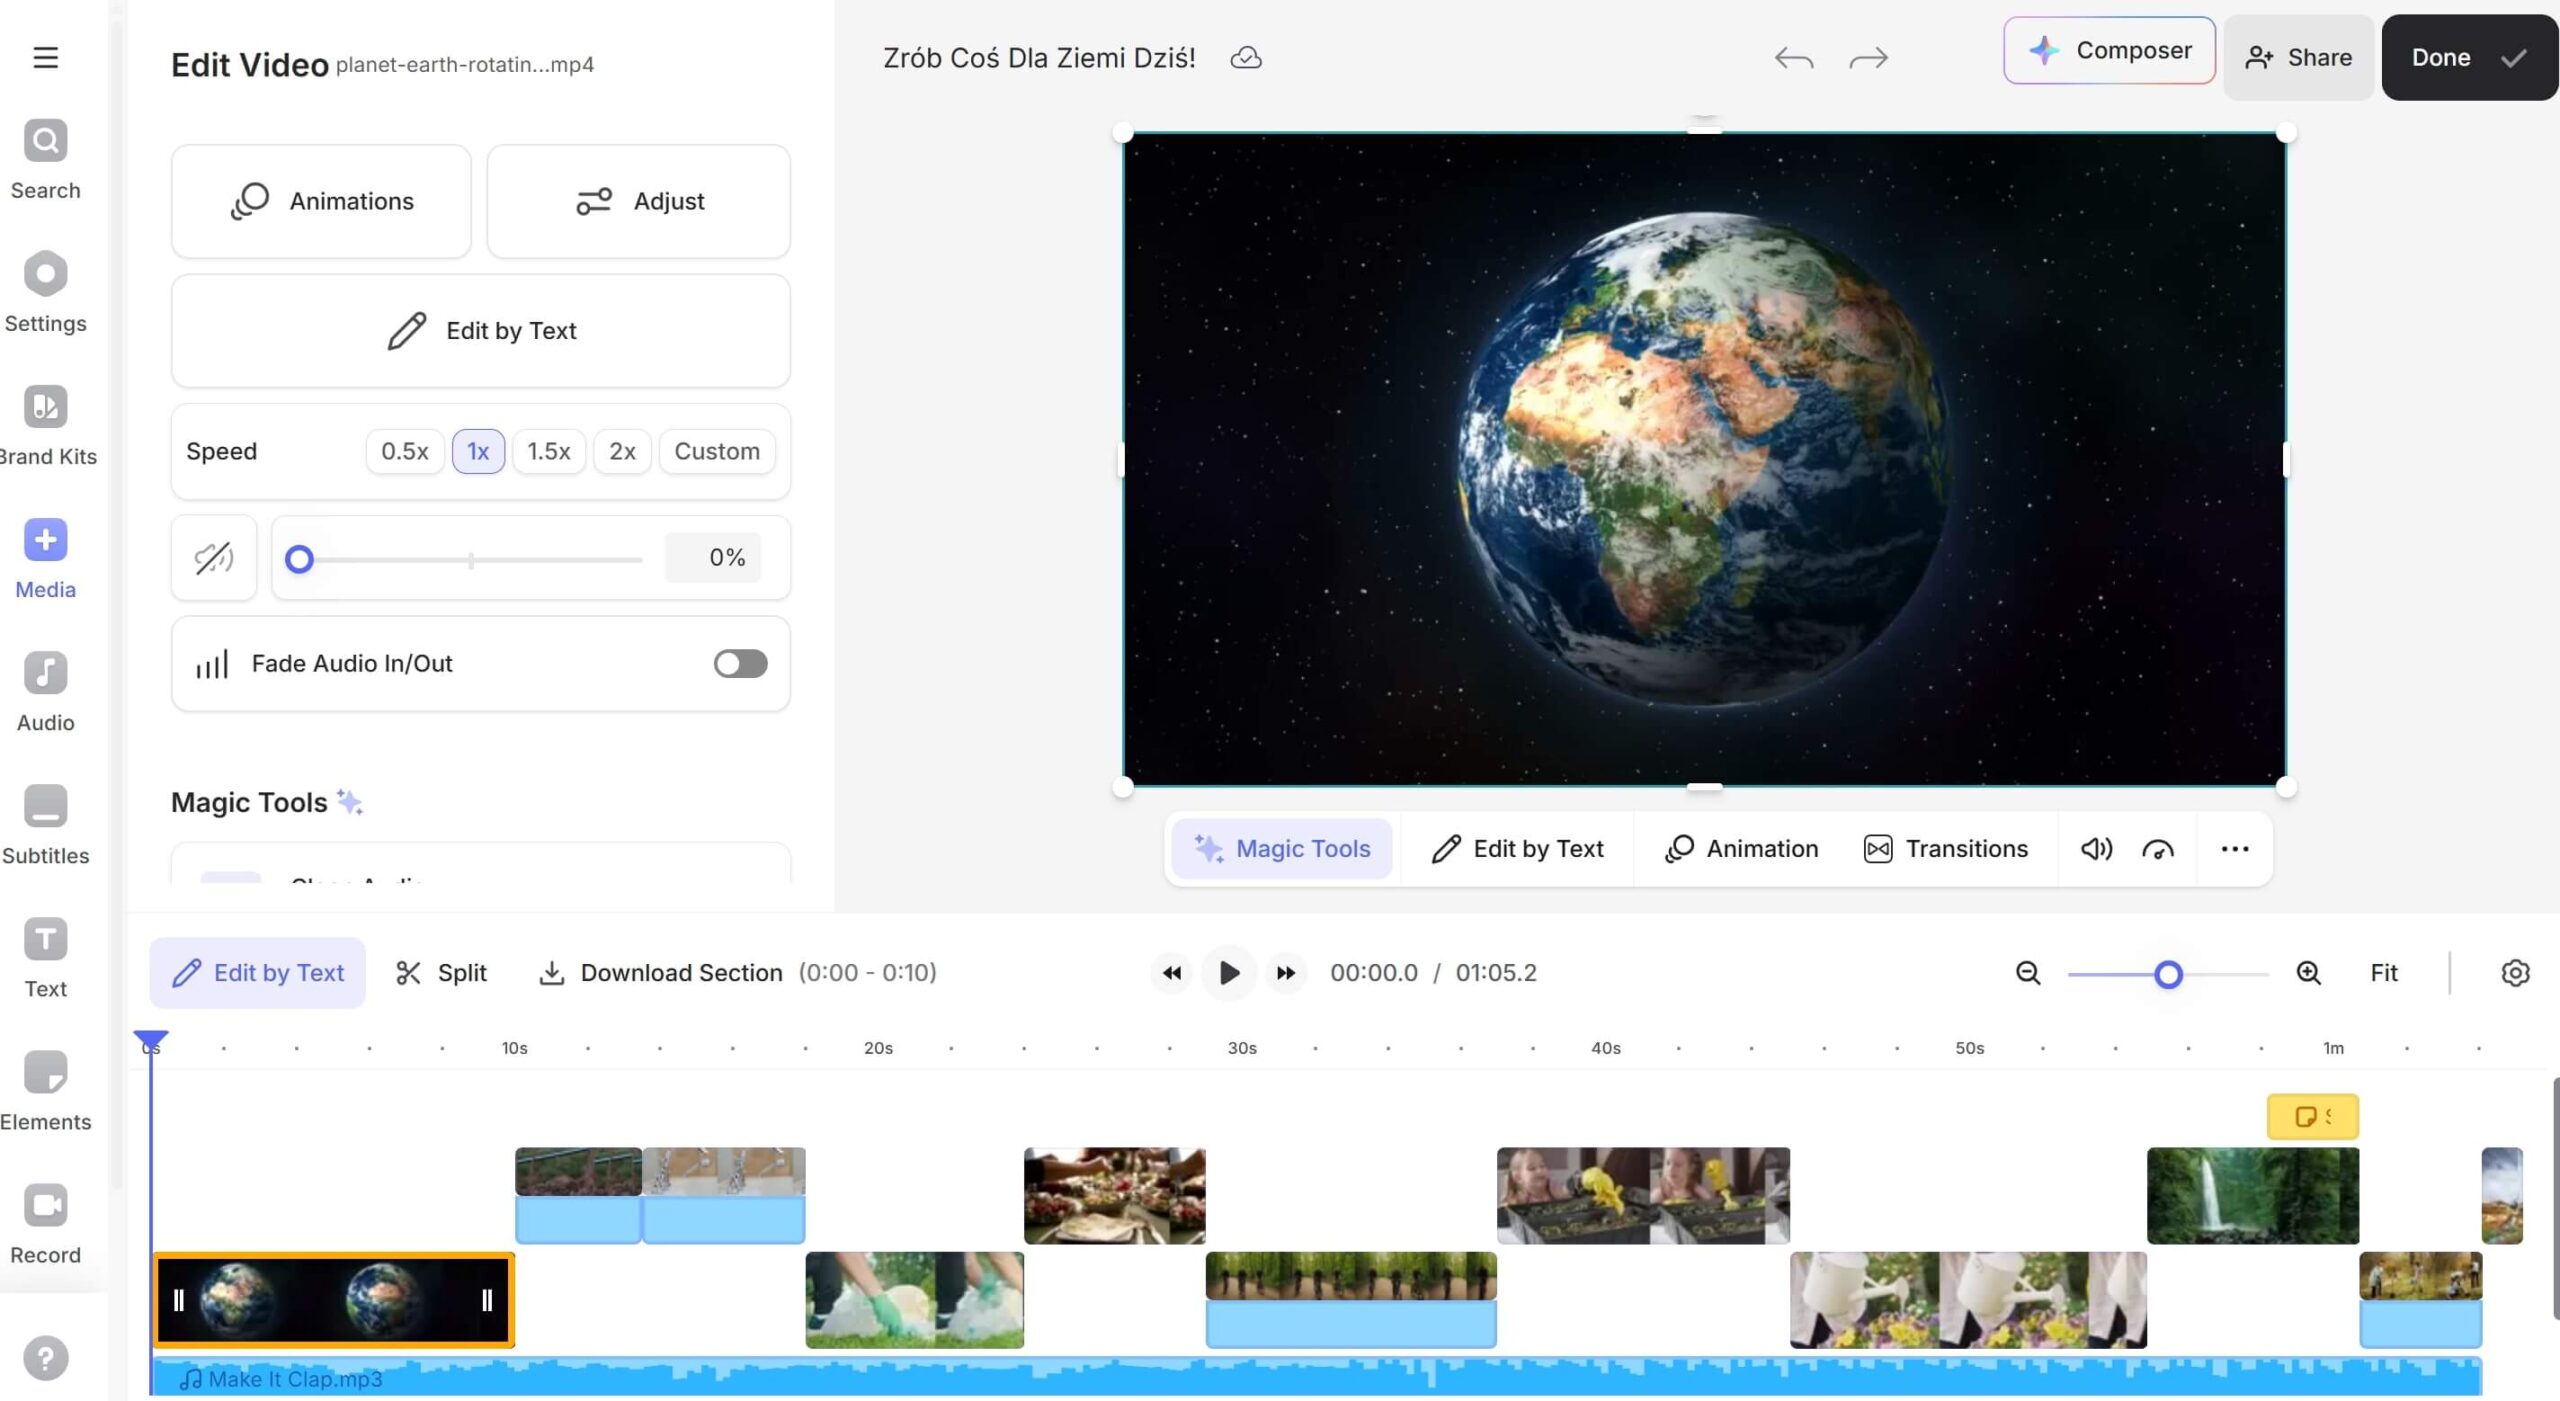Viewport: 2560px width, 1401px height.
Task: Click the Split button
Action: (x=441, y=973)
